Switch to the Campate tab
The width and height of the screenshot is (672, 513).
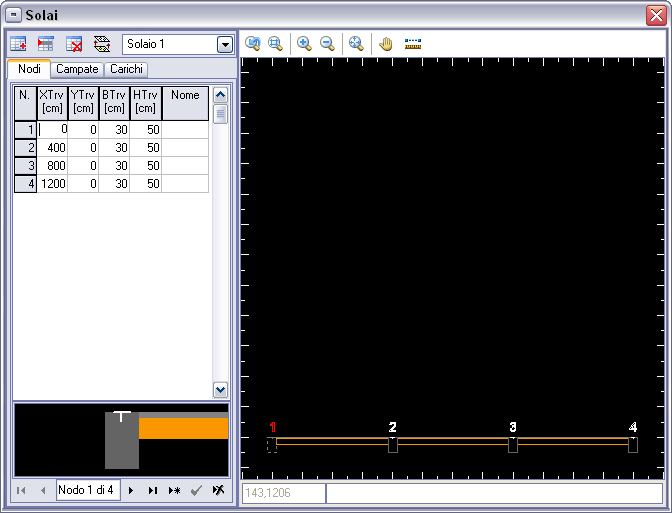pos(77,69)
